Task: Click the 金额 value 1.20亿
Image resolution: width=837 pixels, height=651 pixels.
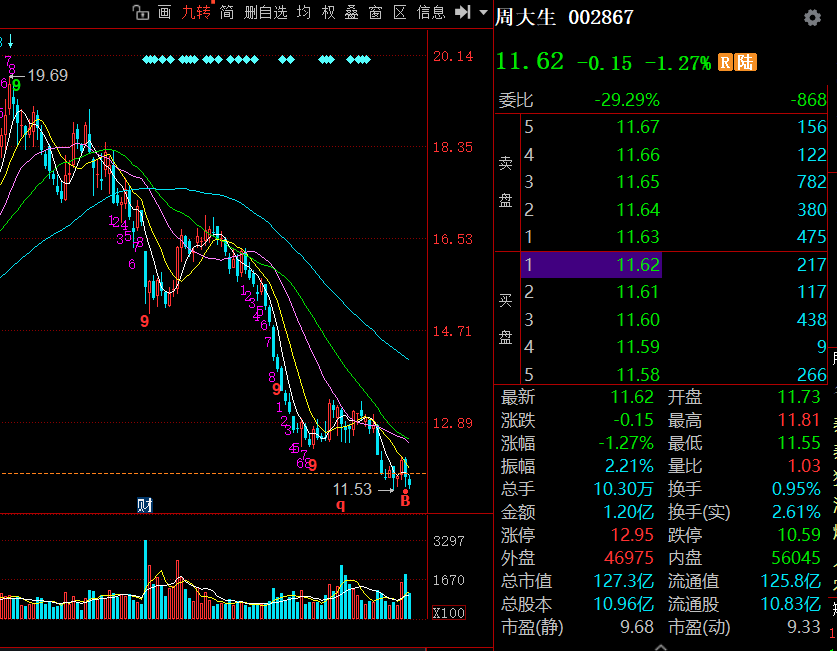Action: (x=628, y=512)
